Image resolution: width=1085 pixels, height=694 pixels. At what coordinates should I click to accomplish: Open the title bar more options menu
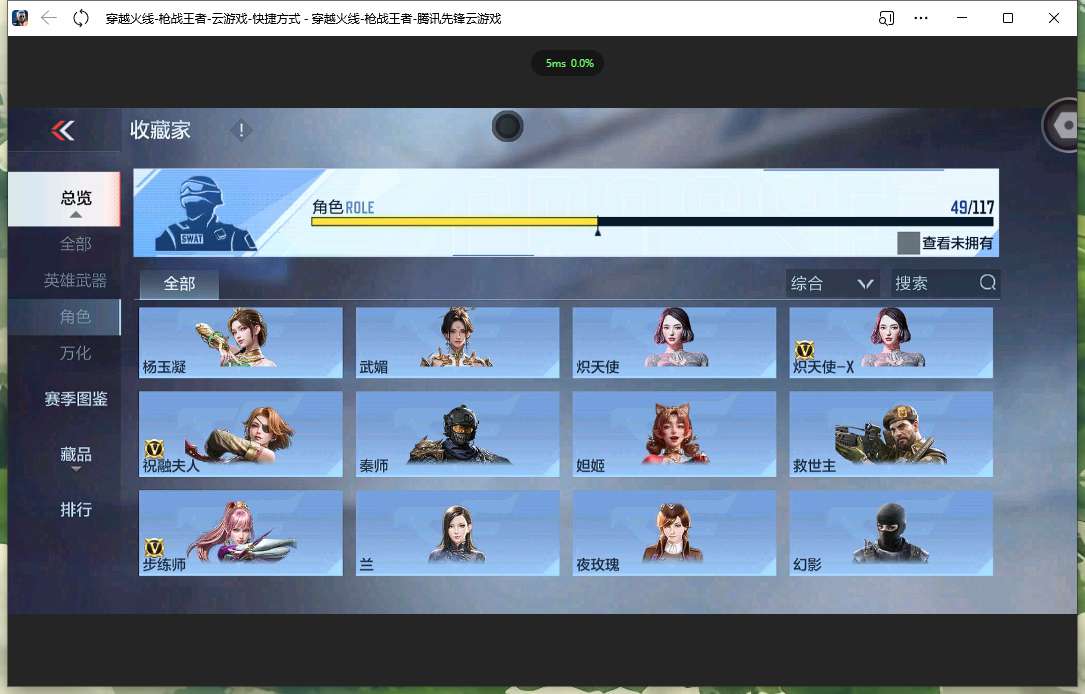(x=920, y=18)
